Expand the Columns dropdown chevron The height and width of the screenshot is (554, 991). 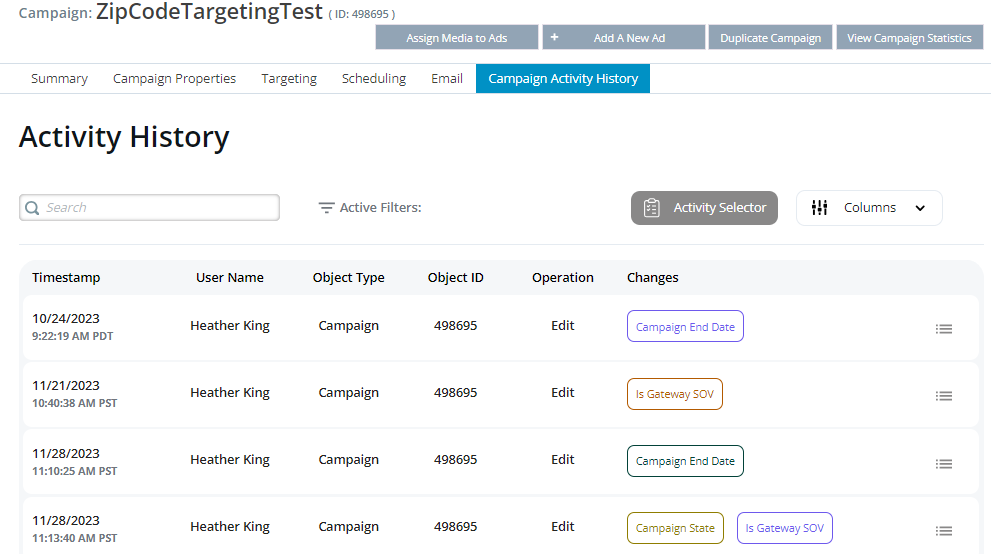tap(920, 208)
